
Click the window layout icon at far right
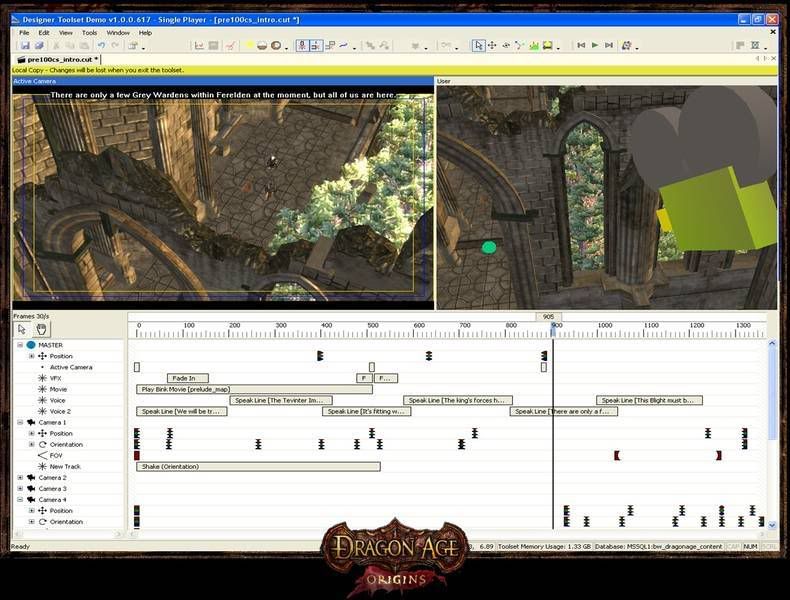click(x=755, y=45)
